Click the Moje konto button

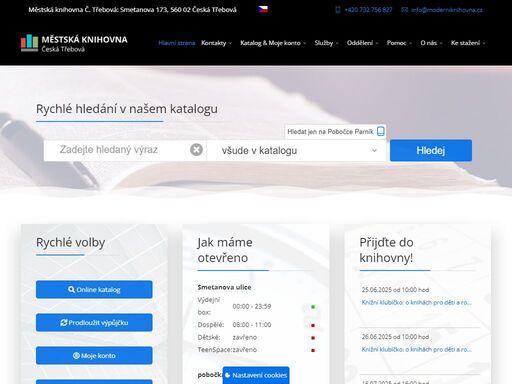[94, 355]
